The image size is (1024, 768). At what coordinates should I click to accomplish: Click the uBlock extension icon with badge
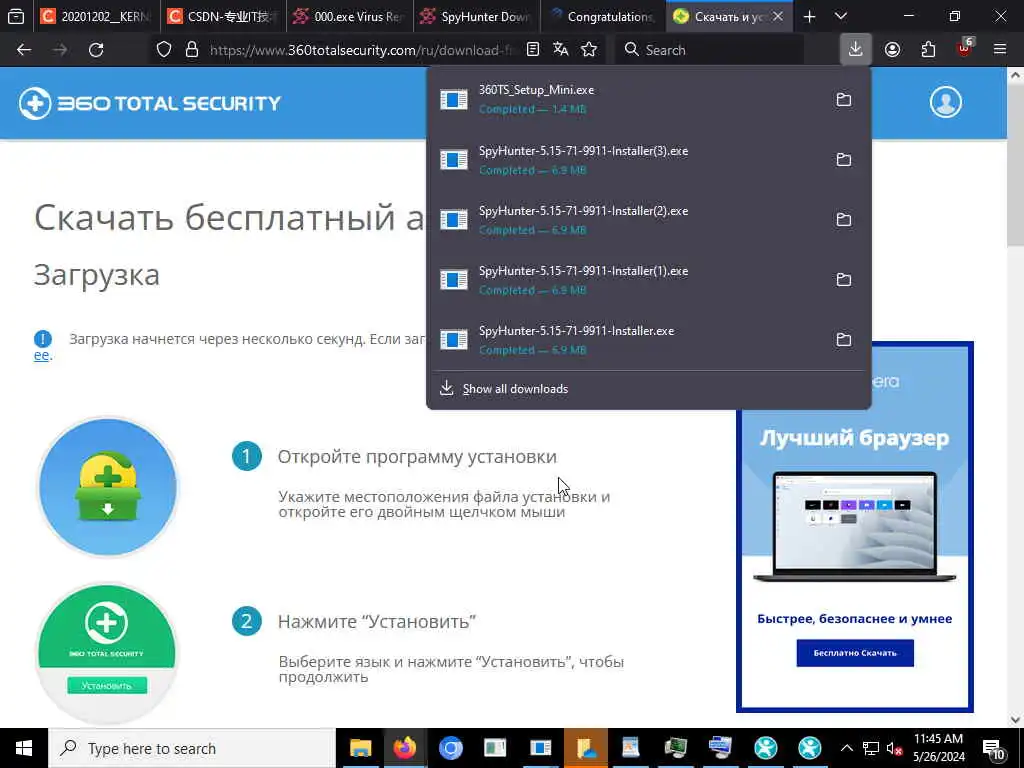pyautogui.click(x=965, y=48)
